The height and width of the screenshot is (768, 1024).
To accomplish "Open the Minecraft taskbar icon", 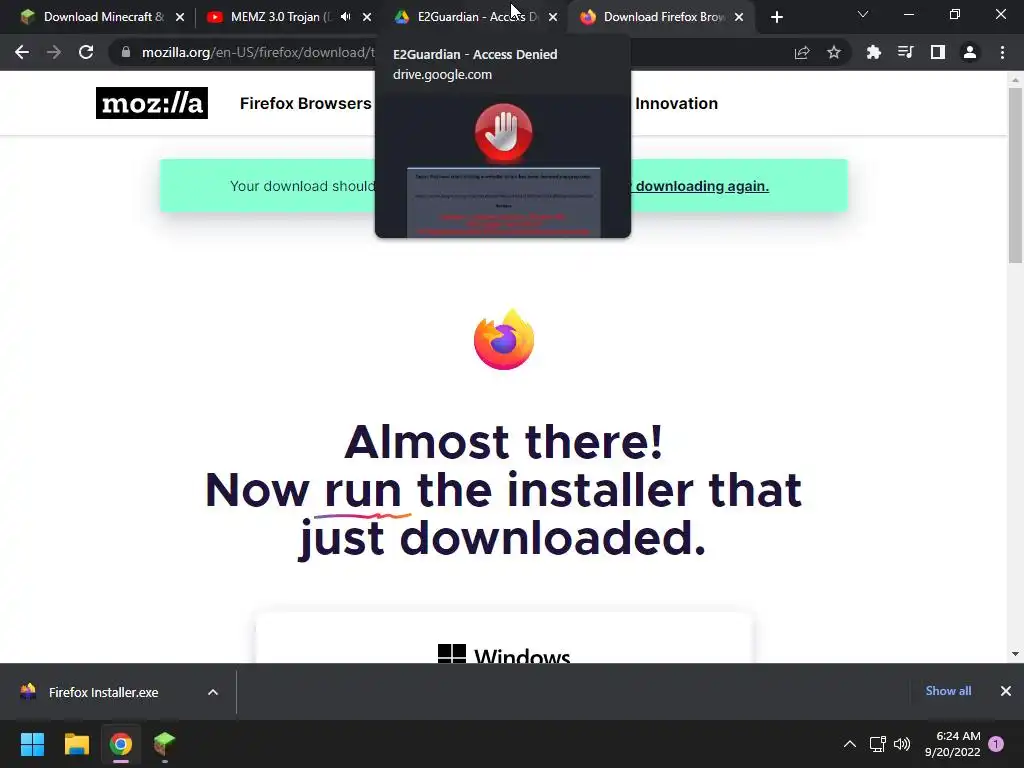I will [x=165, y=744].
